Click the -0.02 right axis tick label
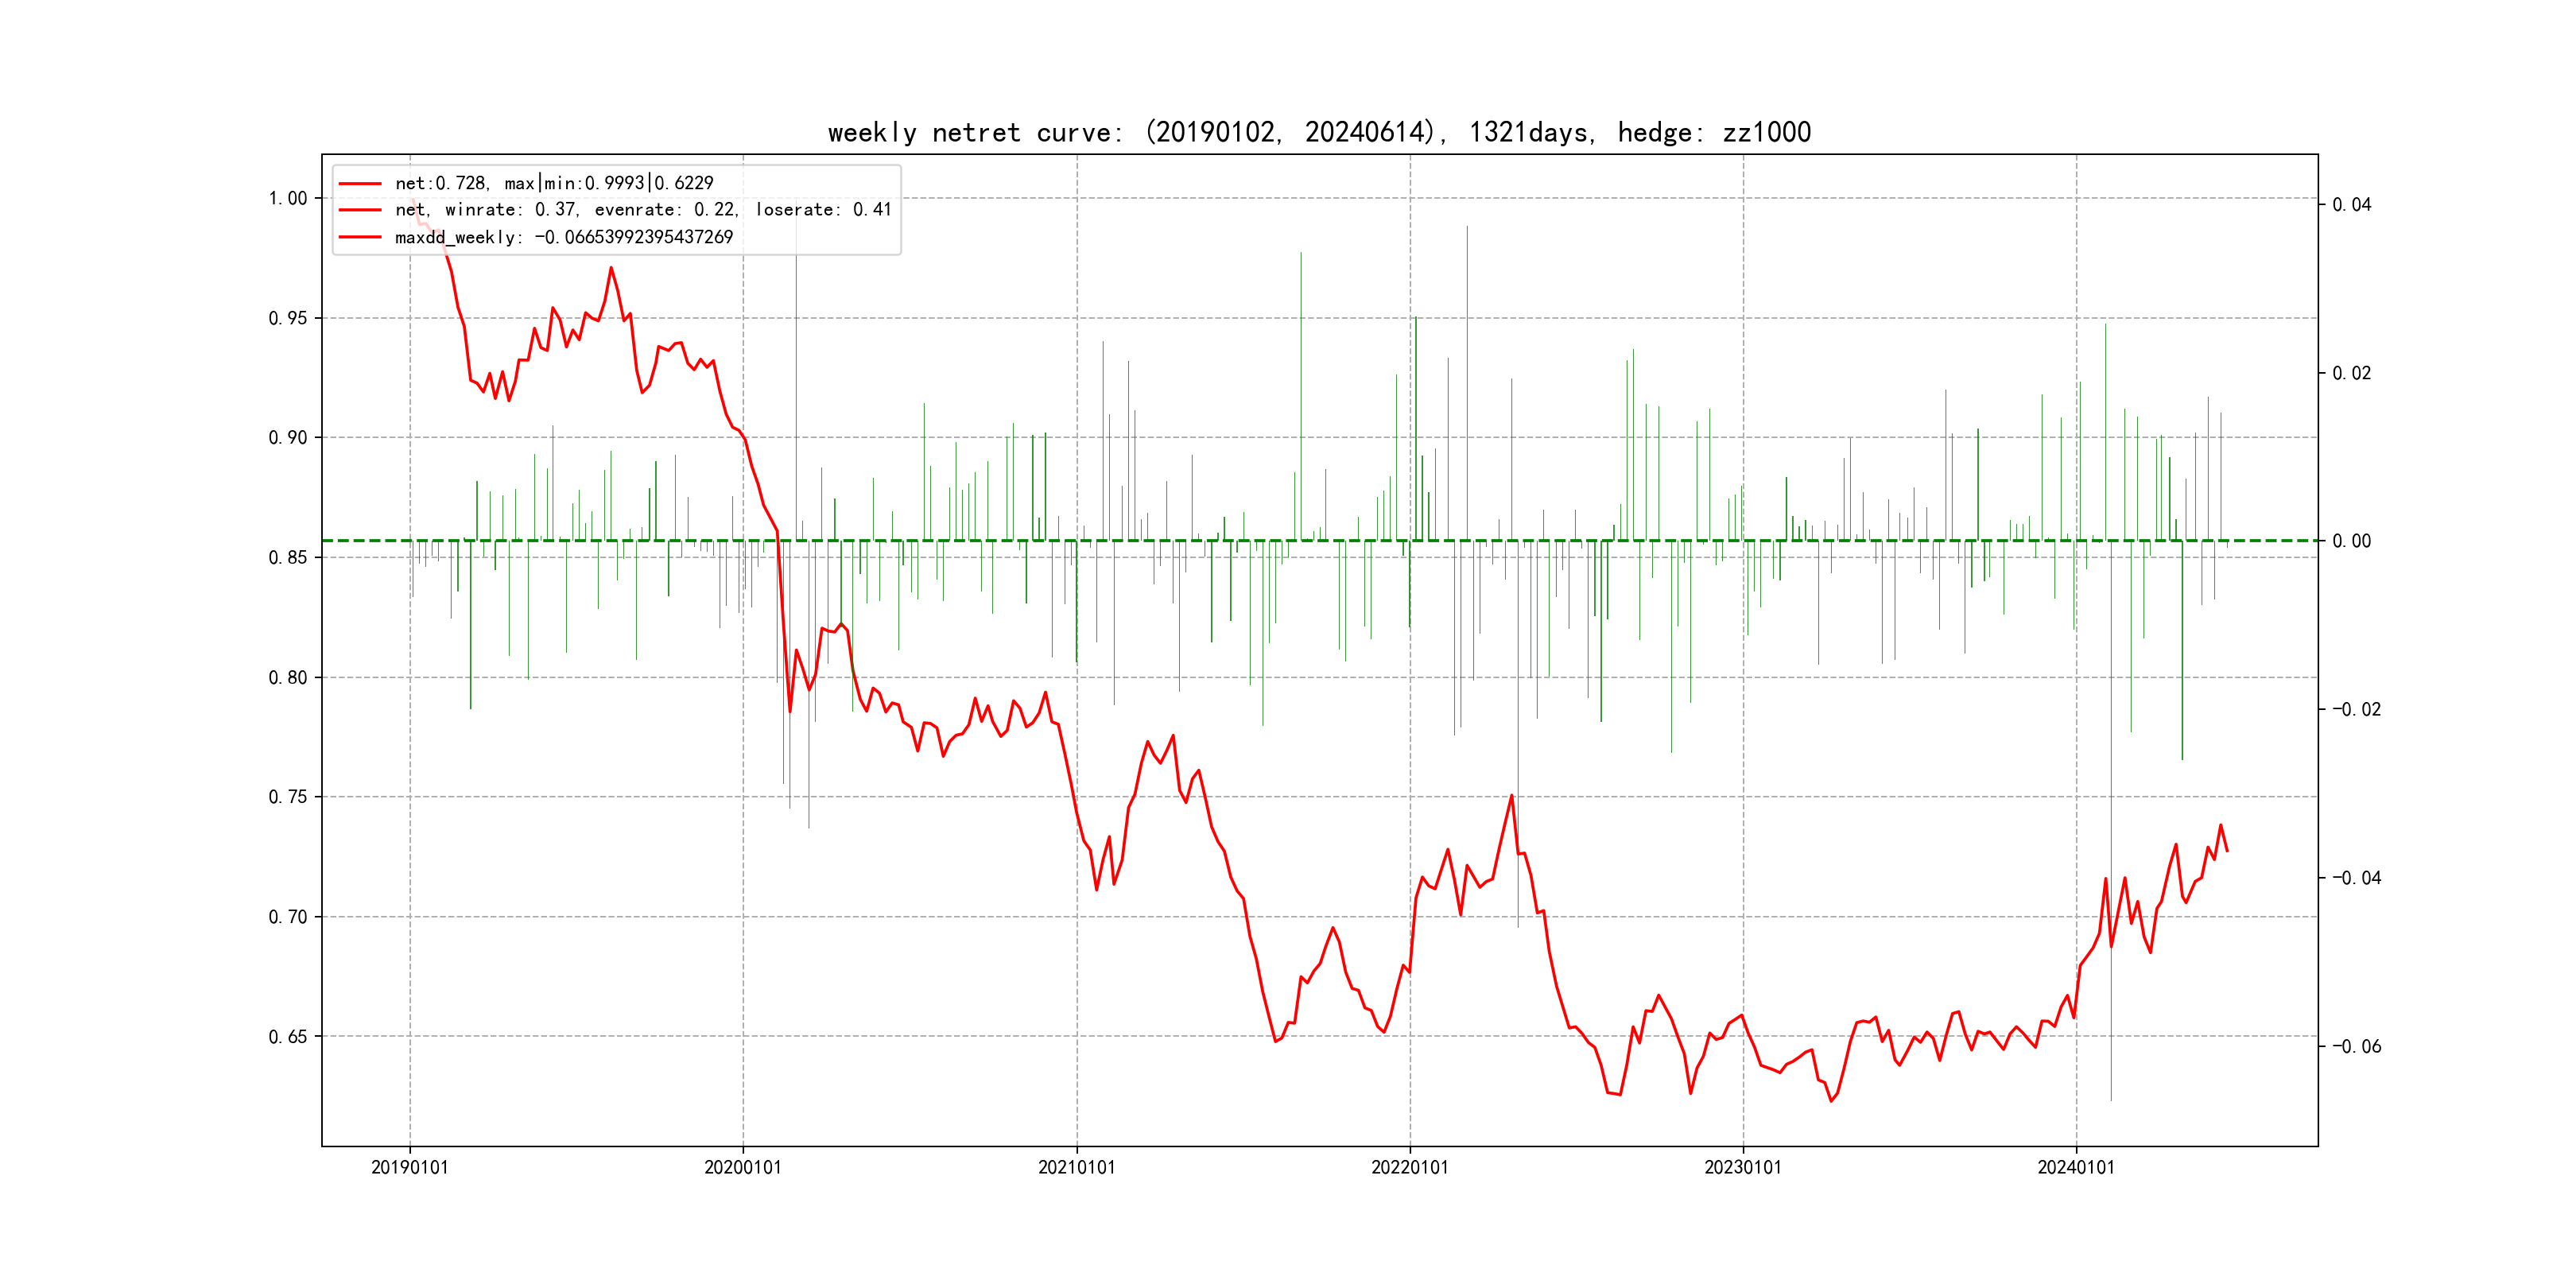This screenshot has width=2576, height=1288. [x=2356, y=710]
